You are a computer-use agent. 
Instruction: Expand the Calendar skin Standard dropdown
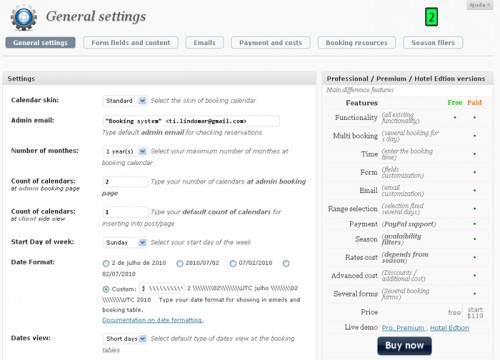[125, 101]
